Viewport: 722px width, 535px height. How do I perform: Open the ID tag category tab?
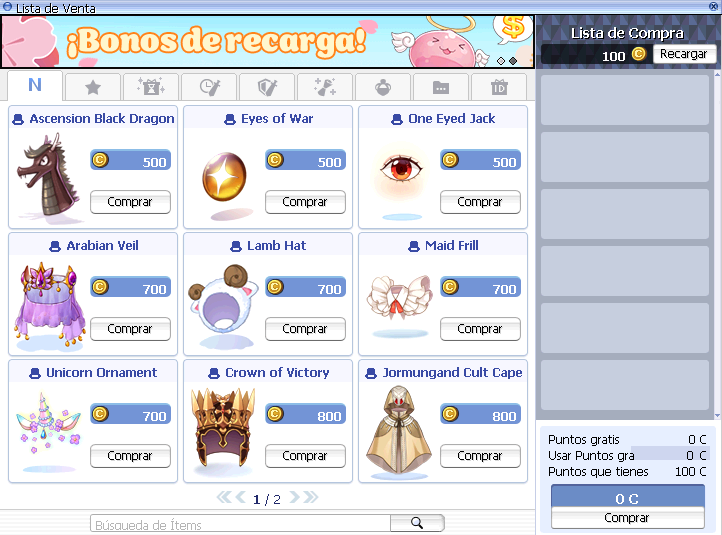tap(499, 87)
